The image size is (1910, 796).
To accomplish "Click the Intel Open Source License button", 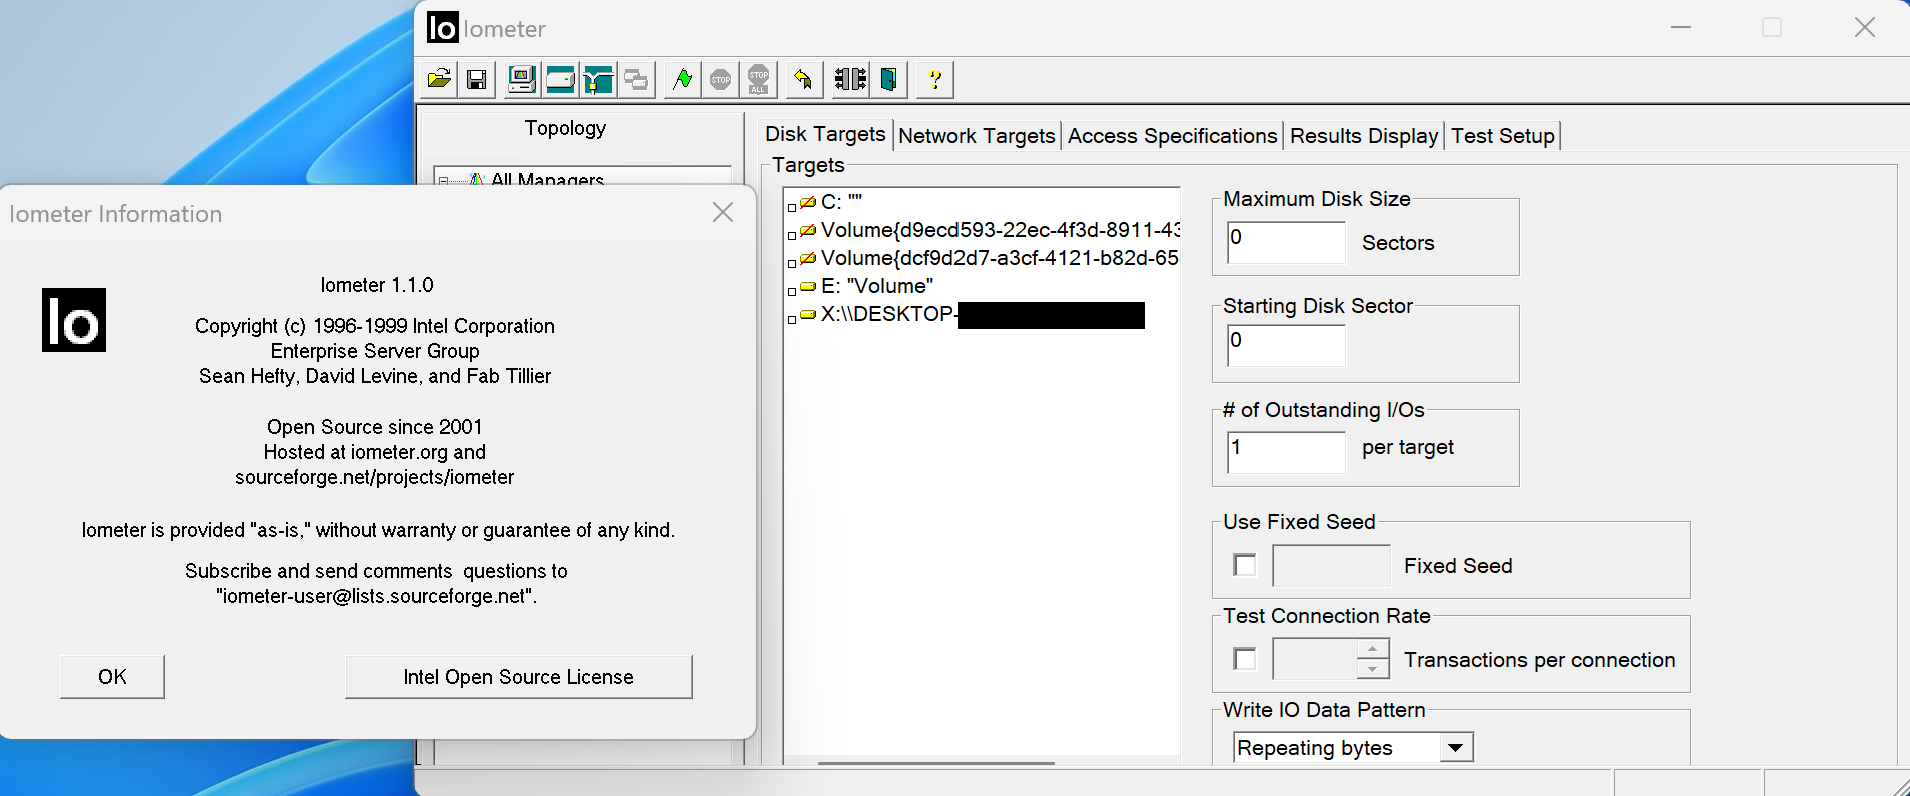I will (518, 677).
